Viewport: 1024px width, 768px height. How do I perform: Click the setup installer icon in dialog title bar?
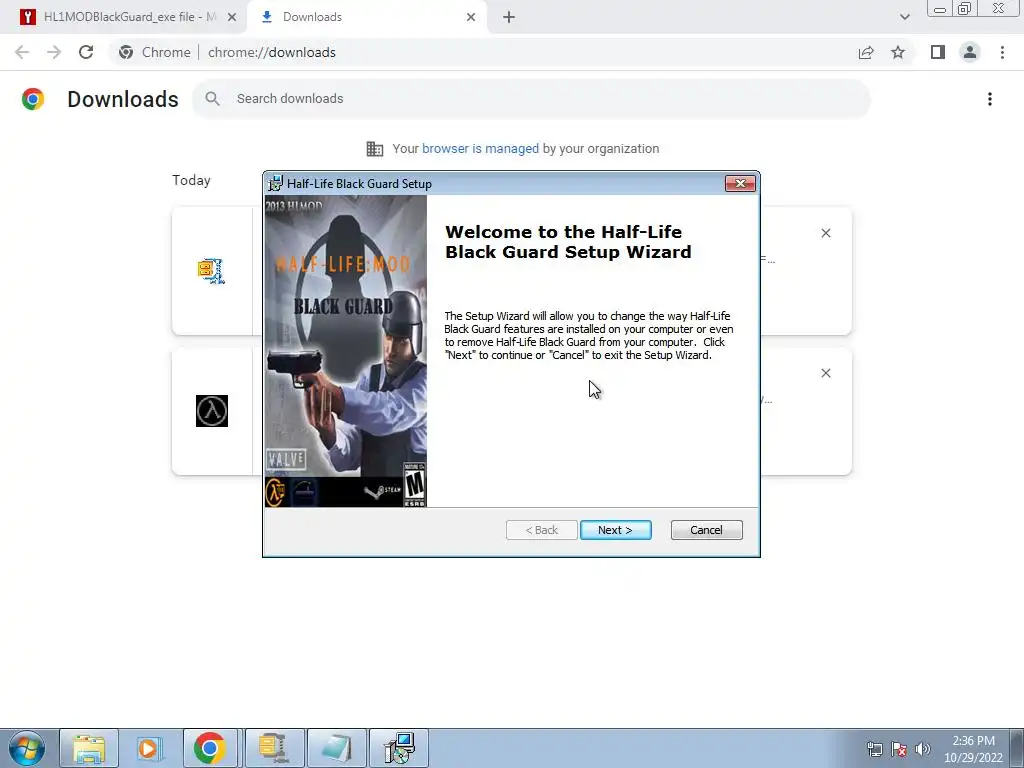(276, 184)
